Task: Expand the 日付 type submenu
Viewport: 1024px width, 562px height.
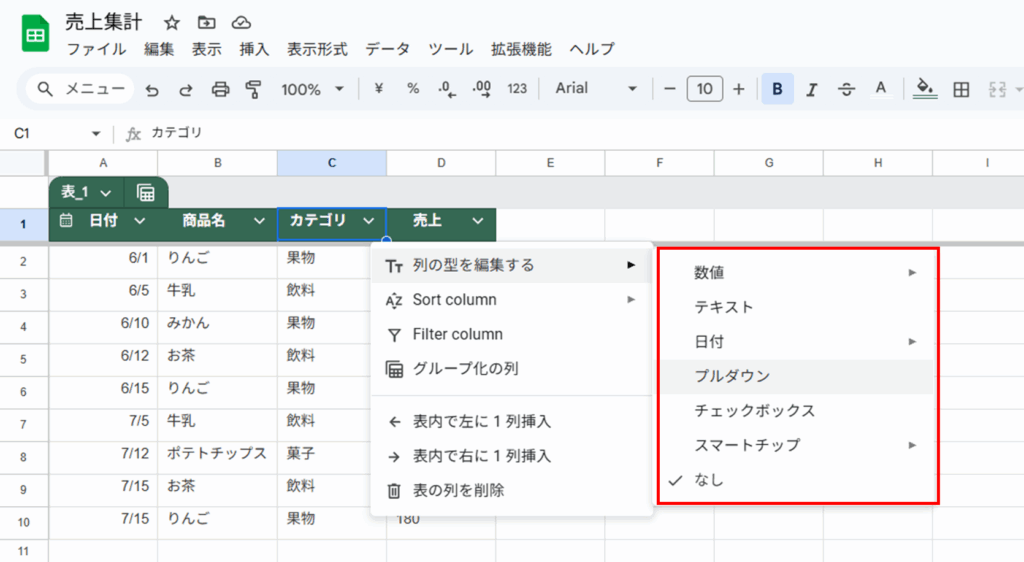Action: coord(798,342)
